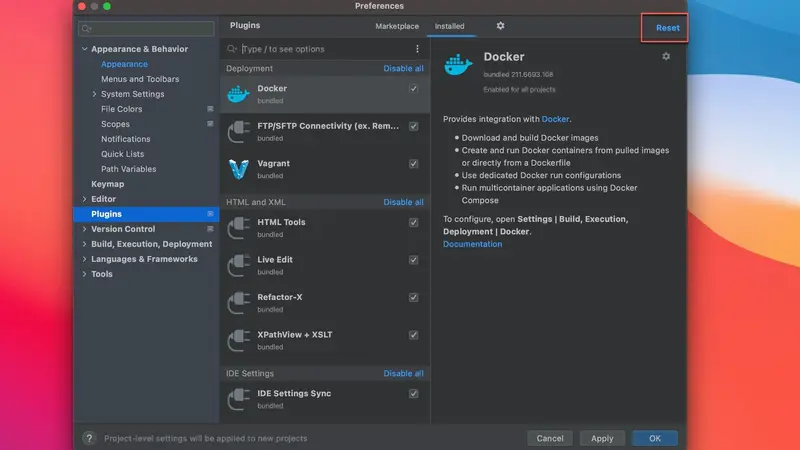This screenshot has width=800, height=450.
Task: Focus the plugin search input field
Action: [326, 49]
